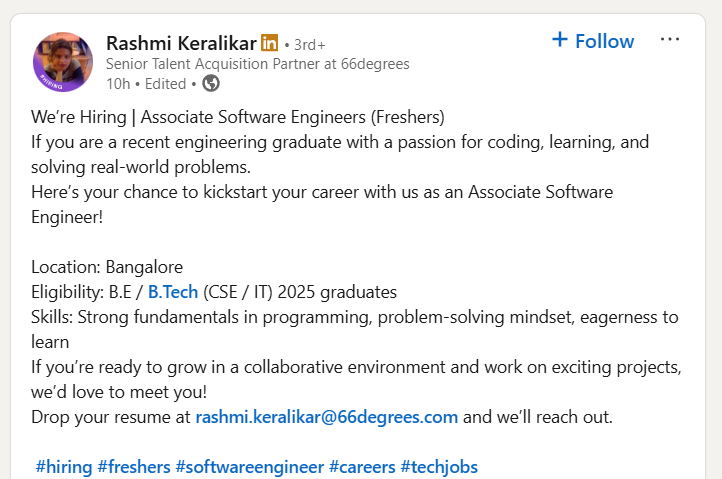Screen dimensions: 722x479
Task: Open the three-dot post options menu
Action: point(670,40)
